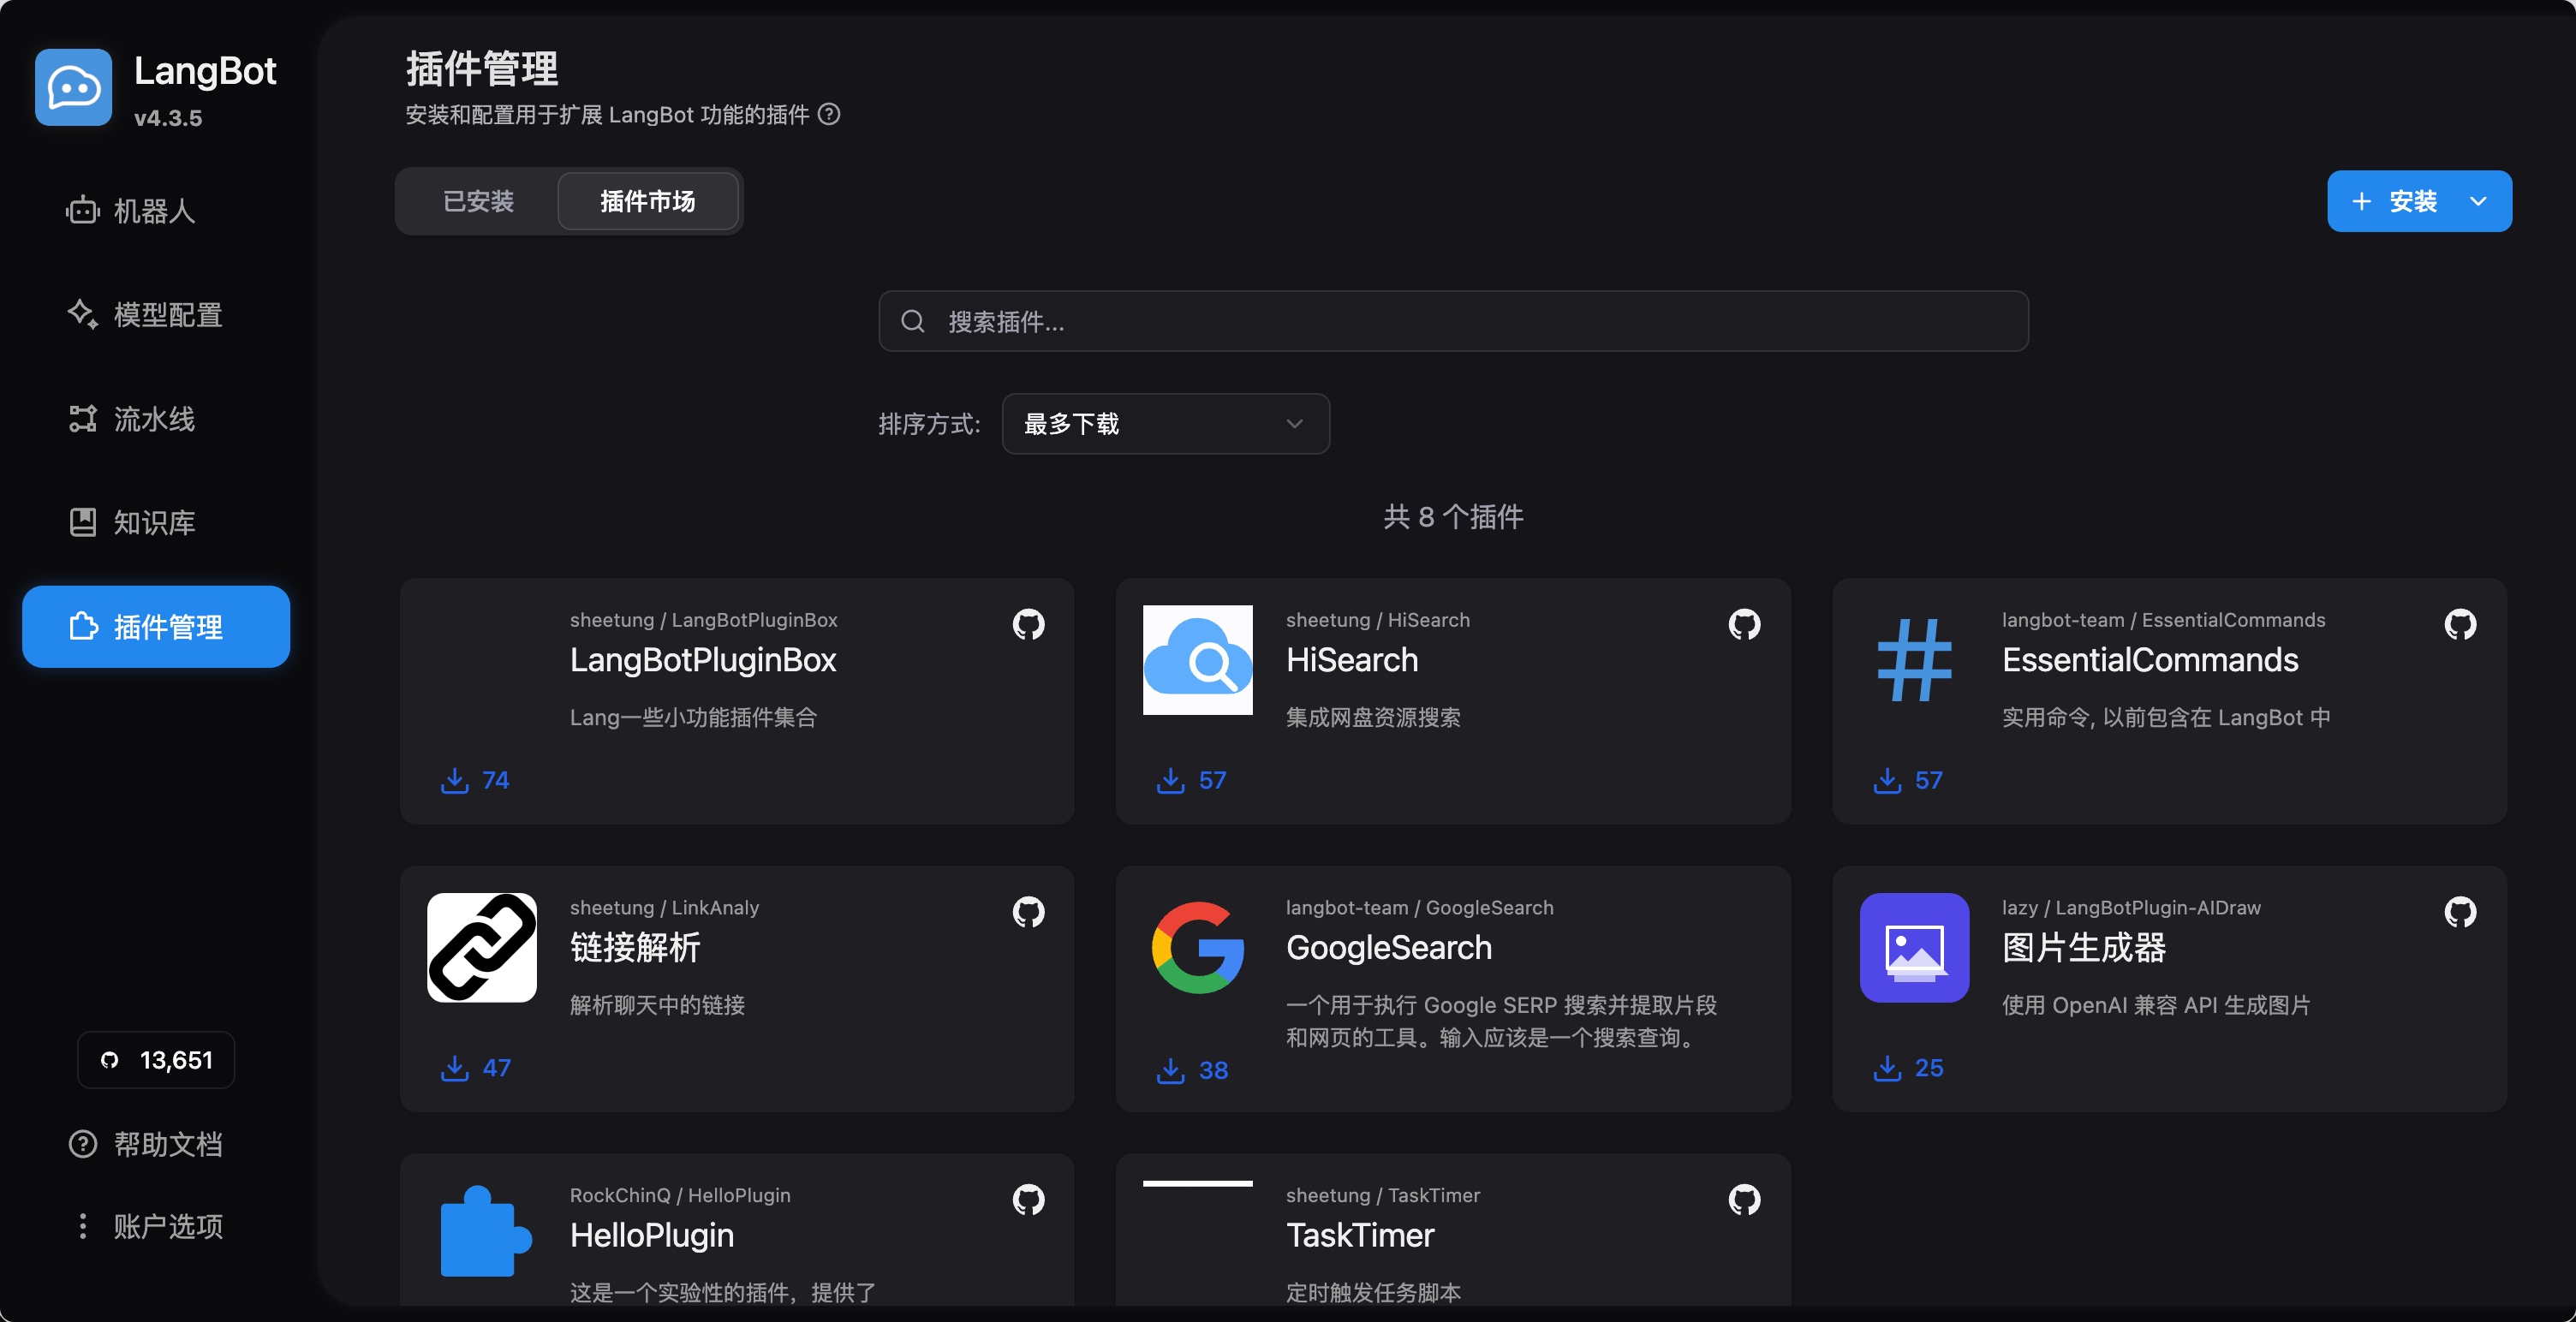Click the download icon showing 25

pos(1887,1068)
